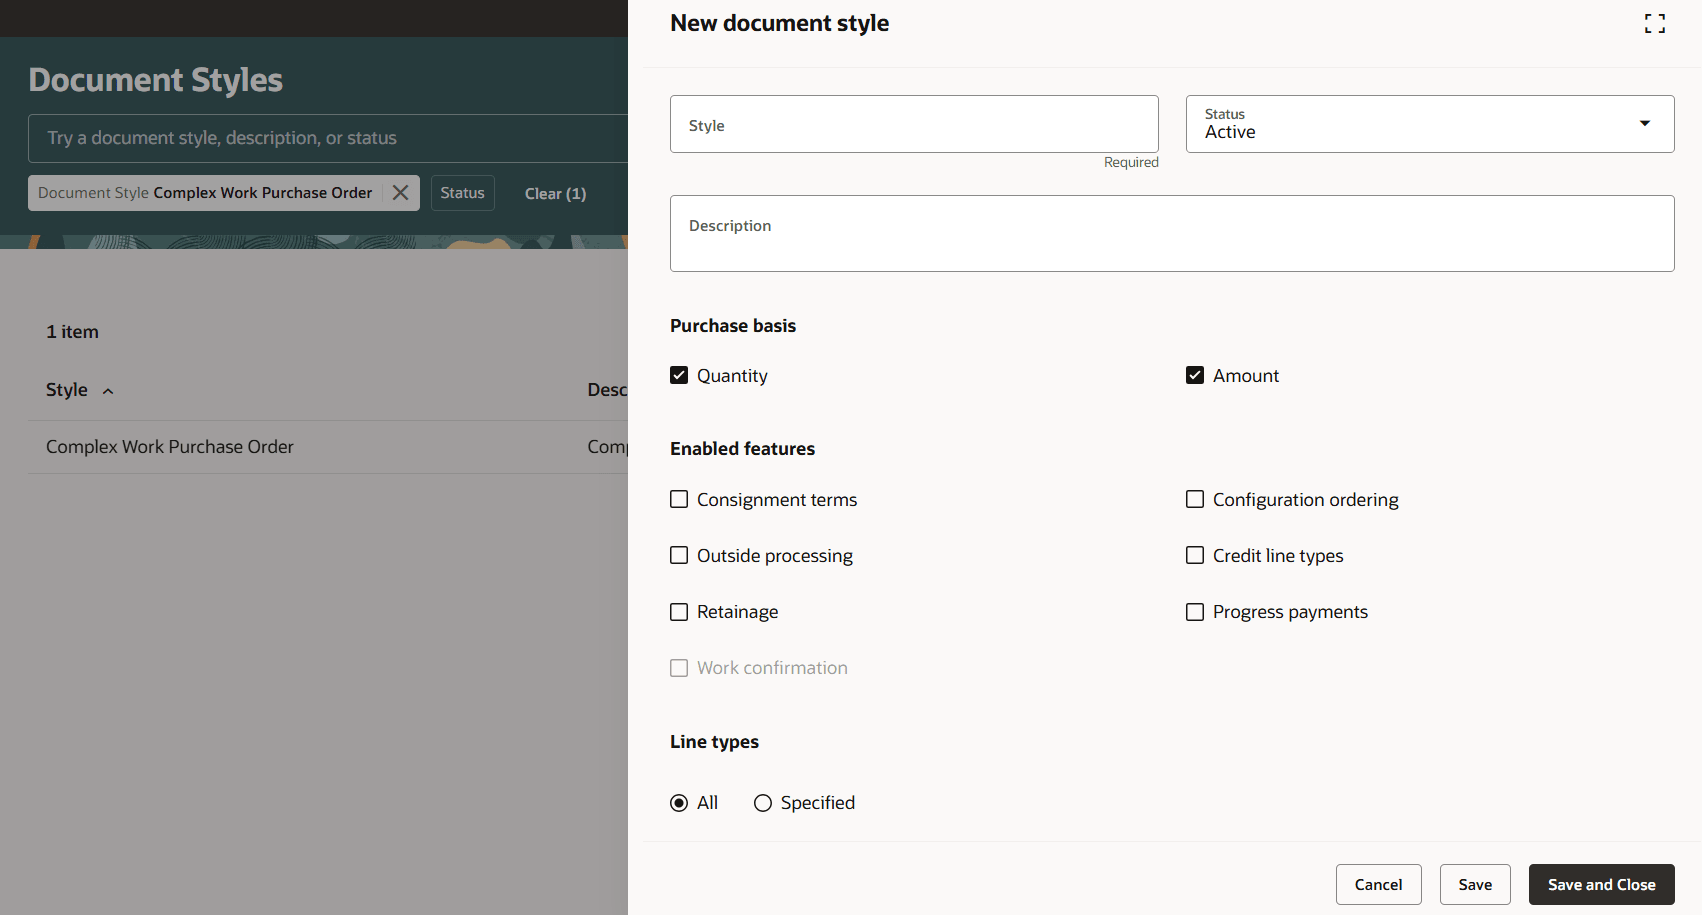Expand the drawer to full screen
Viewport: 1702px width, 915px height.
click(1654, 24)
